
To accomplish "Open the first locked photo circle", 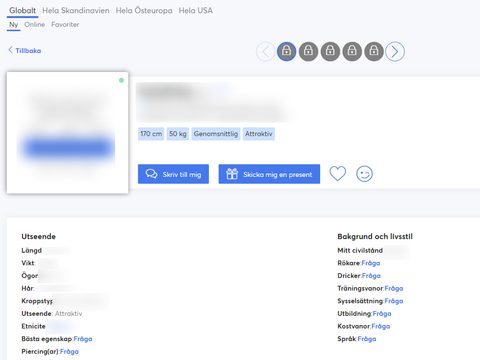I will [286, 51].
